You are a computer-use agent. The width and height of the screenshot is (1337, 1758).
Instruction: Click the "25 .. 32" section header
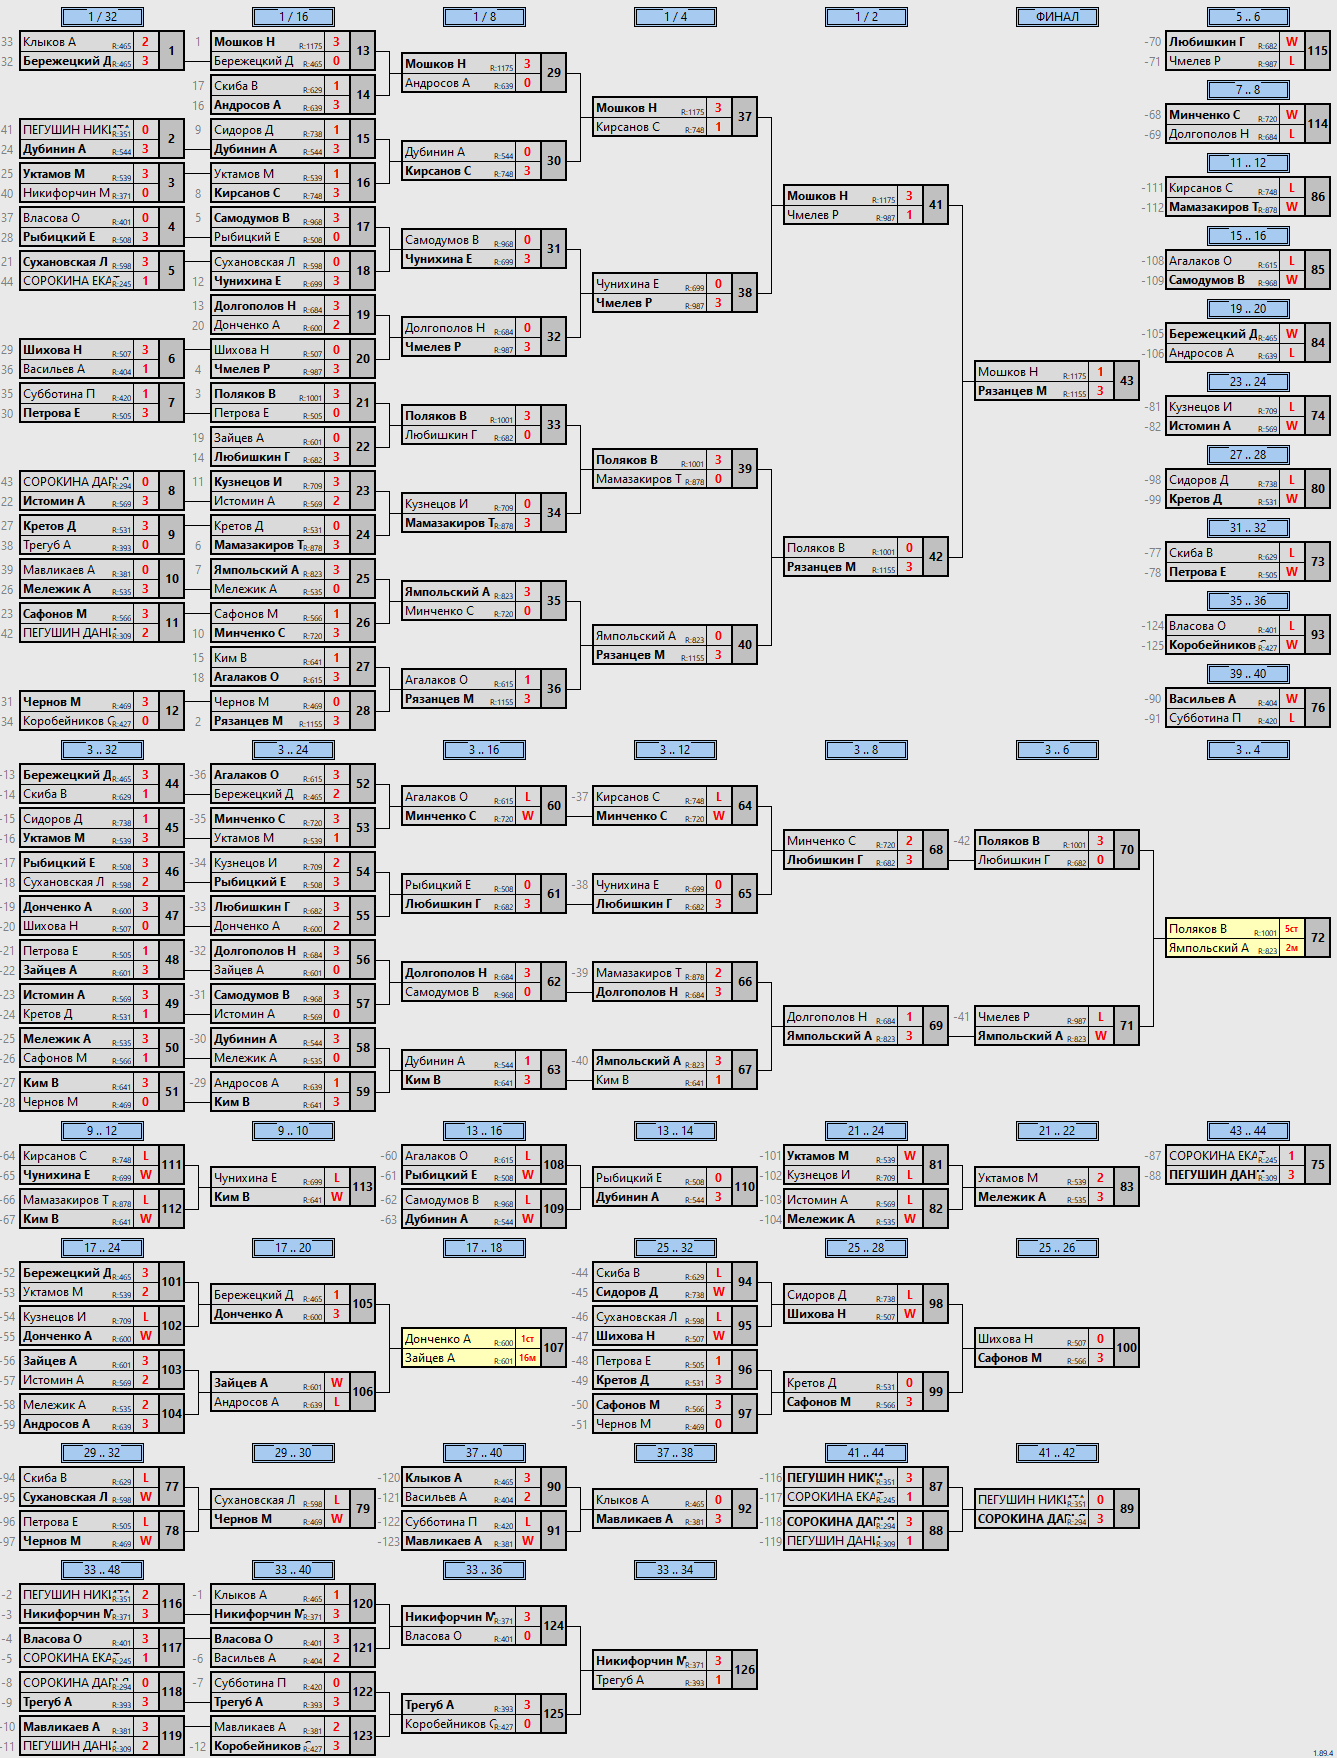pos(675,1248)
